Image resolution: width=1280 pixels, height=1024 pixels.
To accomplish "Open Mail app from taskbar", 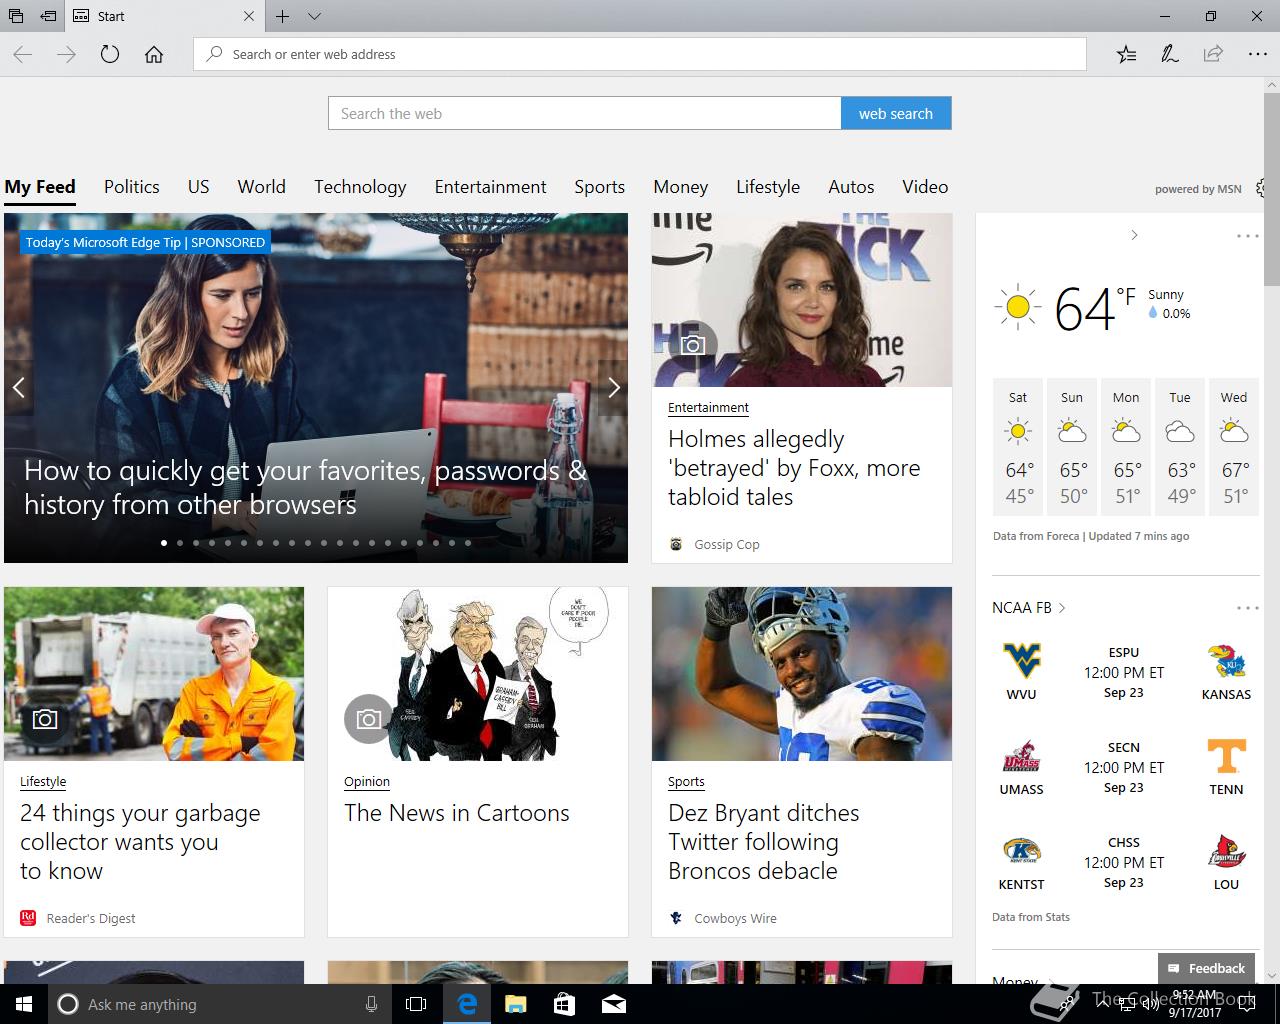I will click(613, 1004).
